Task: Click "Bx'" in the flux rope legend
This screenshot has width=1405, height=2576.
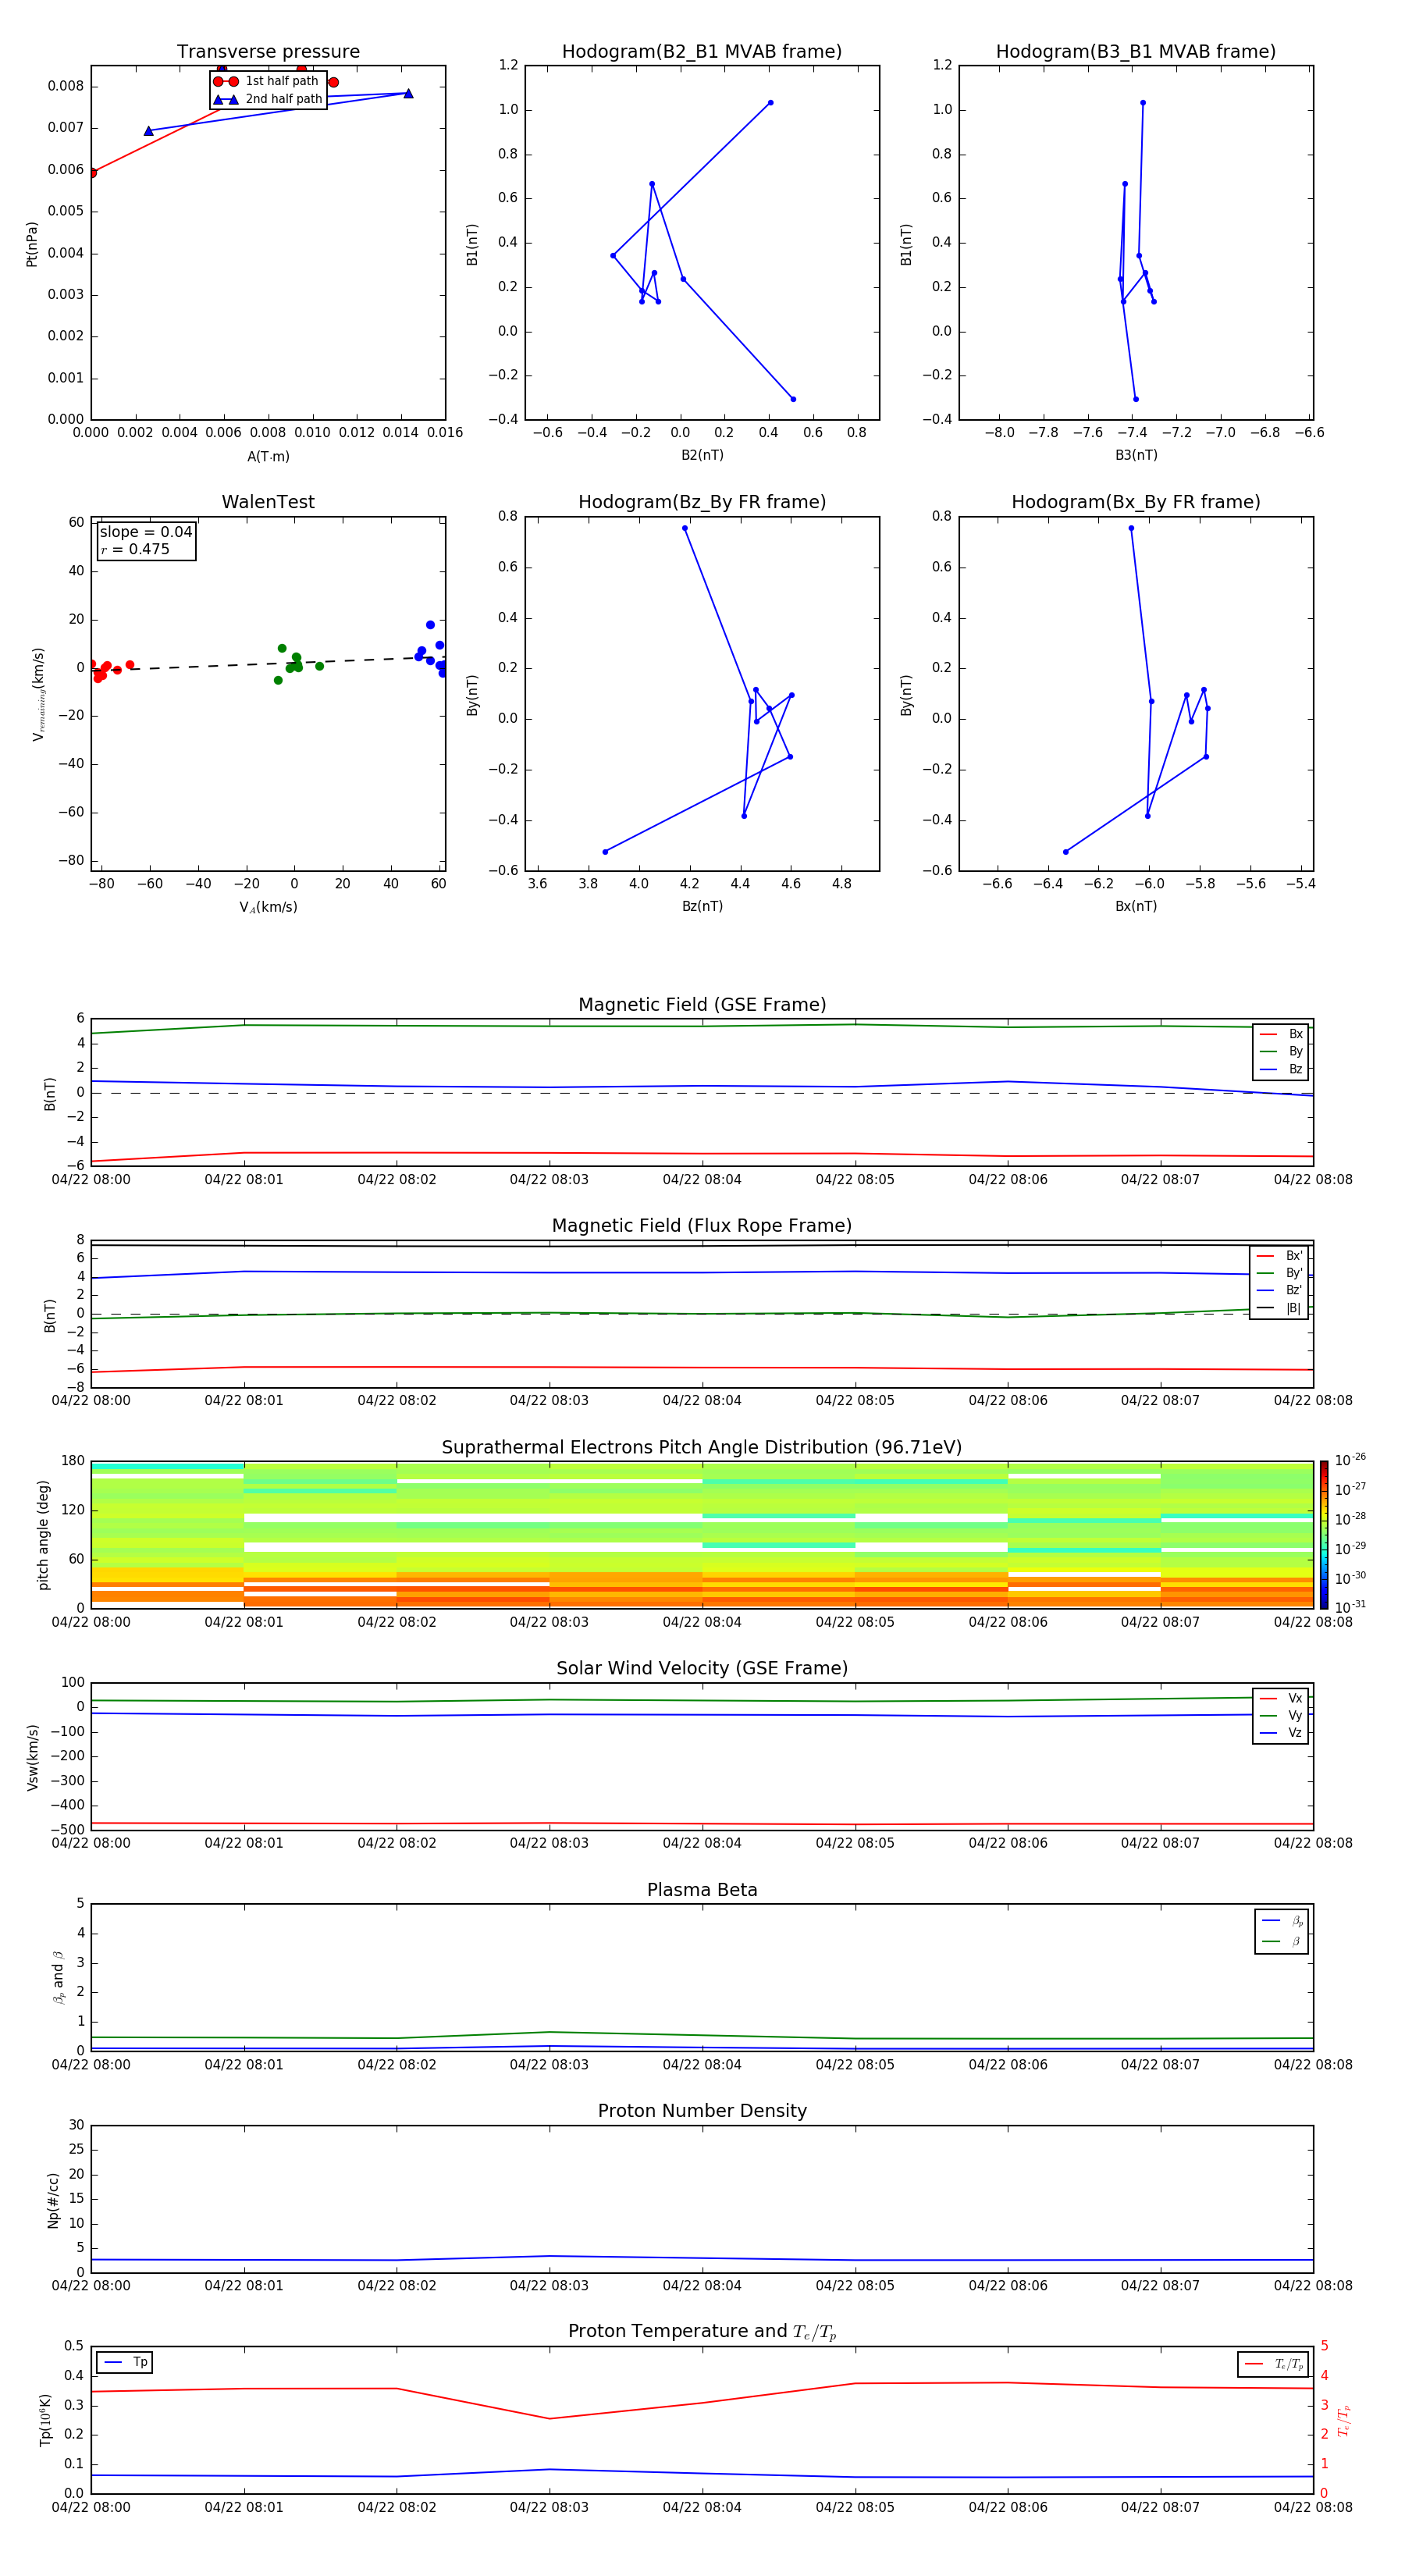Action: (x=1294, y=1257)
